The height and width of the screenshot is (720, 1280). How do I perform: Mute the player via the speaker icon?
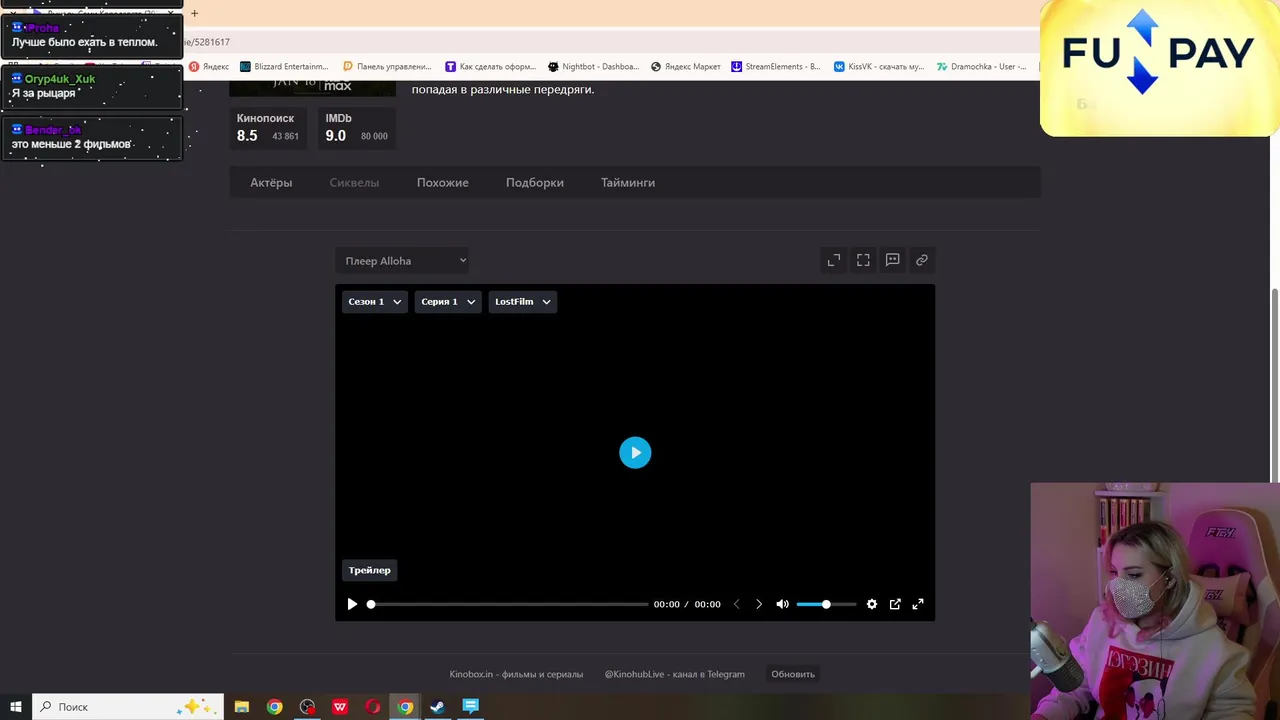783,604
